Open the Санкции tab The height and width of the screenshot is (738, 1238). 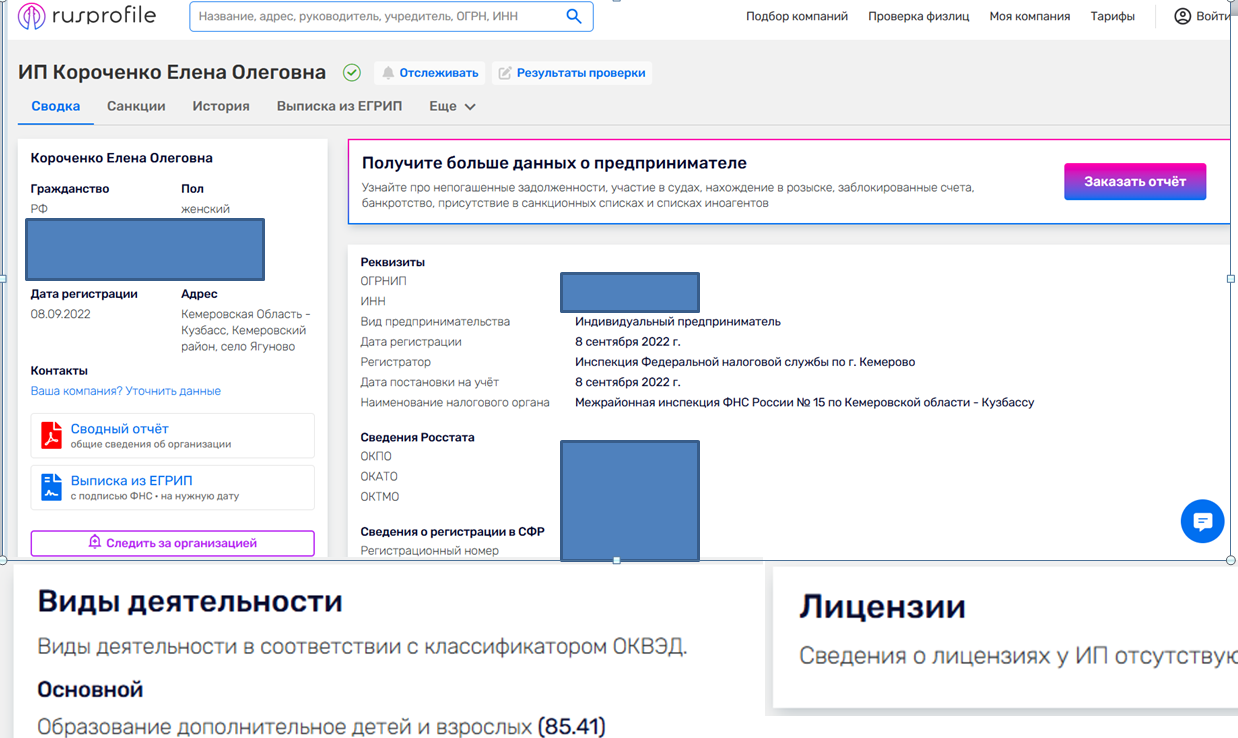(136, 106)
